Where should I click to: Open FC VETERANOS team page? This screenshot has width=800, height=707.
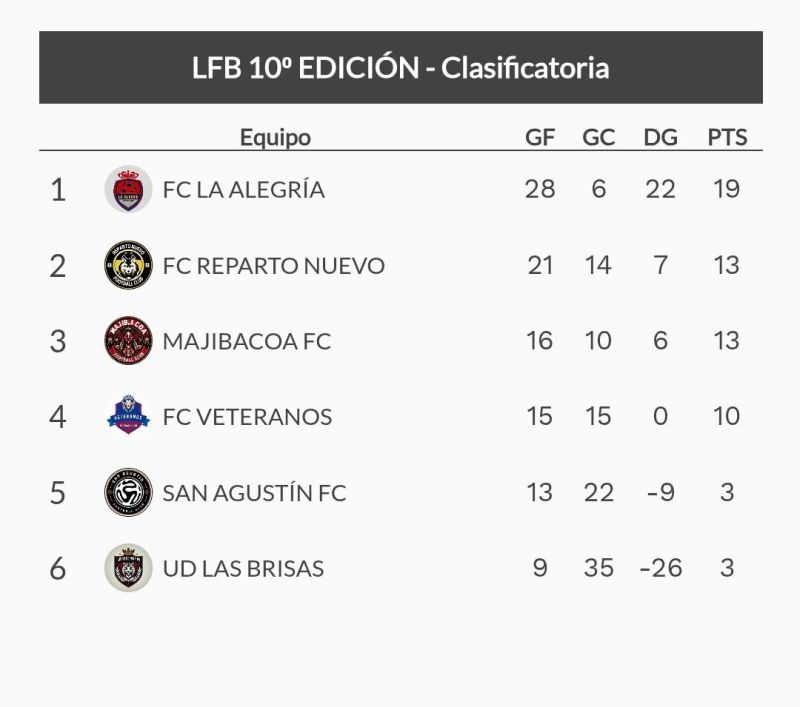point(247,417)
